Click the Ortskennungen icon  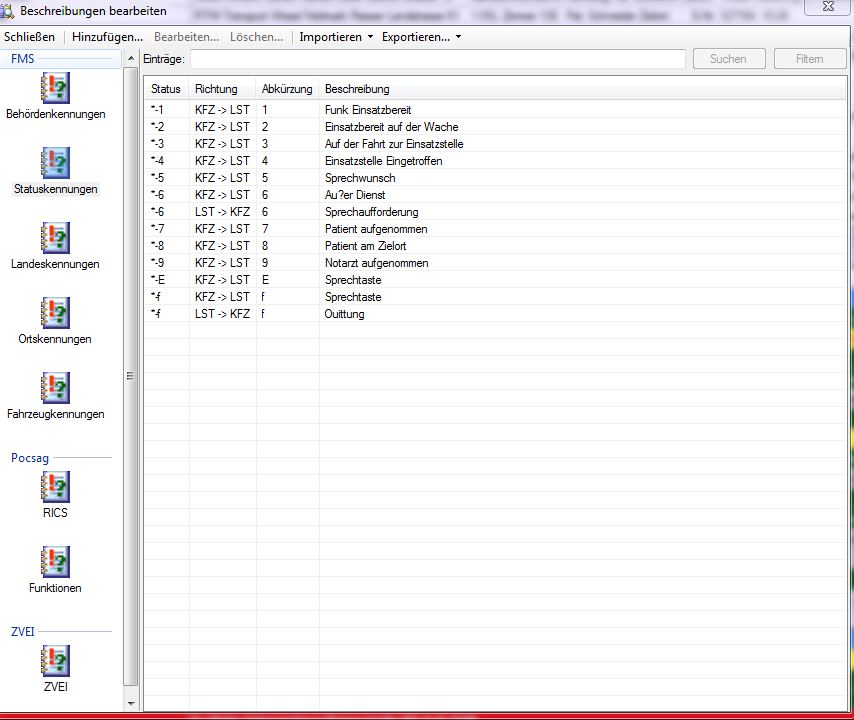coord(55,313)
